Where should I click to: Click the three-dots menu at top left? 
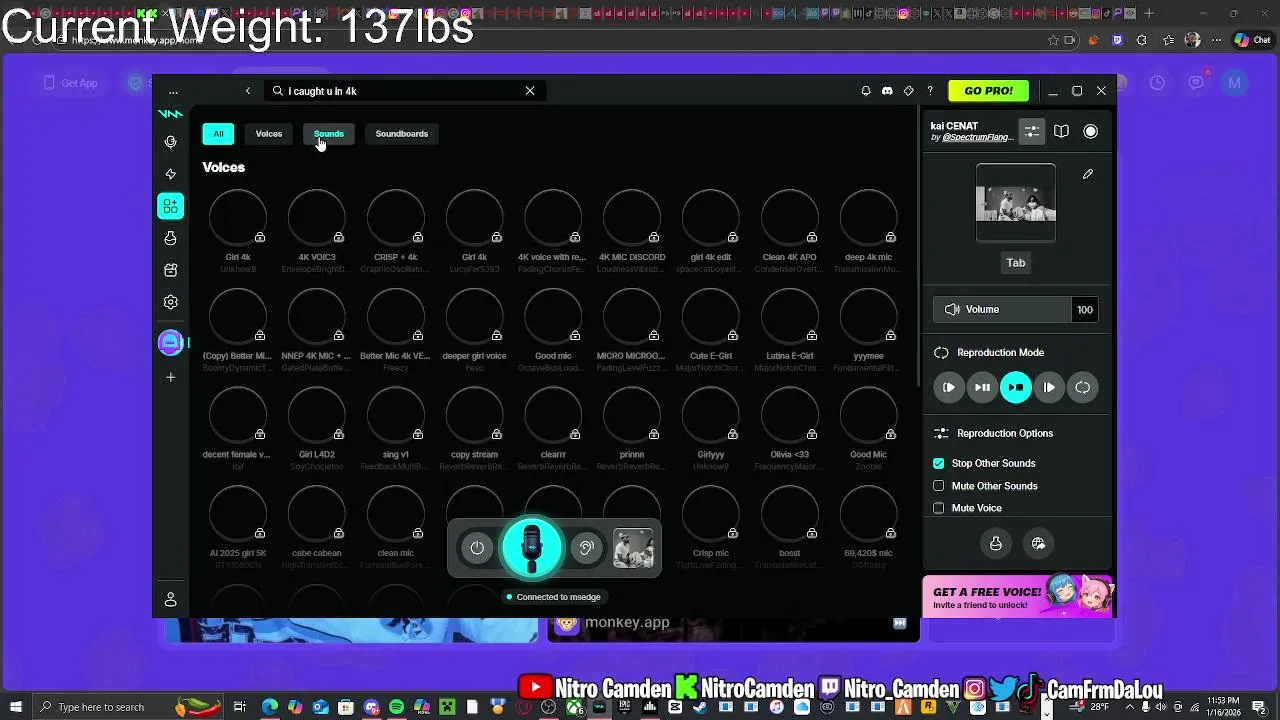(173, 91)
